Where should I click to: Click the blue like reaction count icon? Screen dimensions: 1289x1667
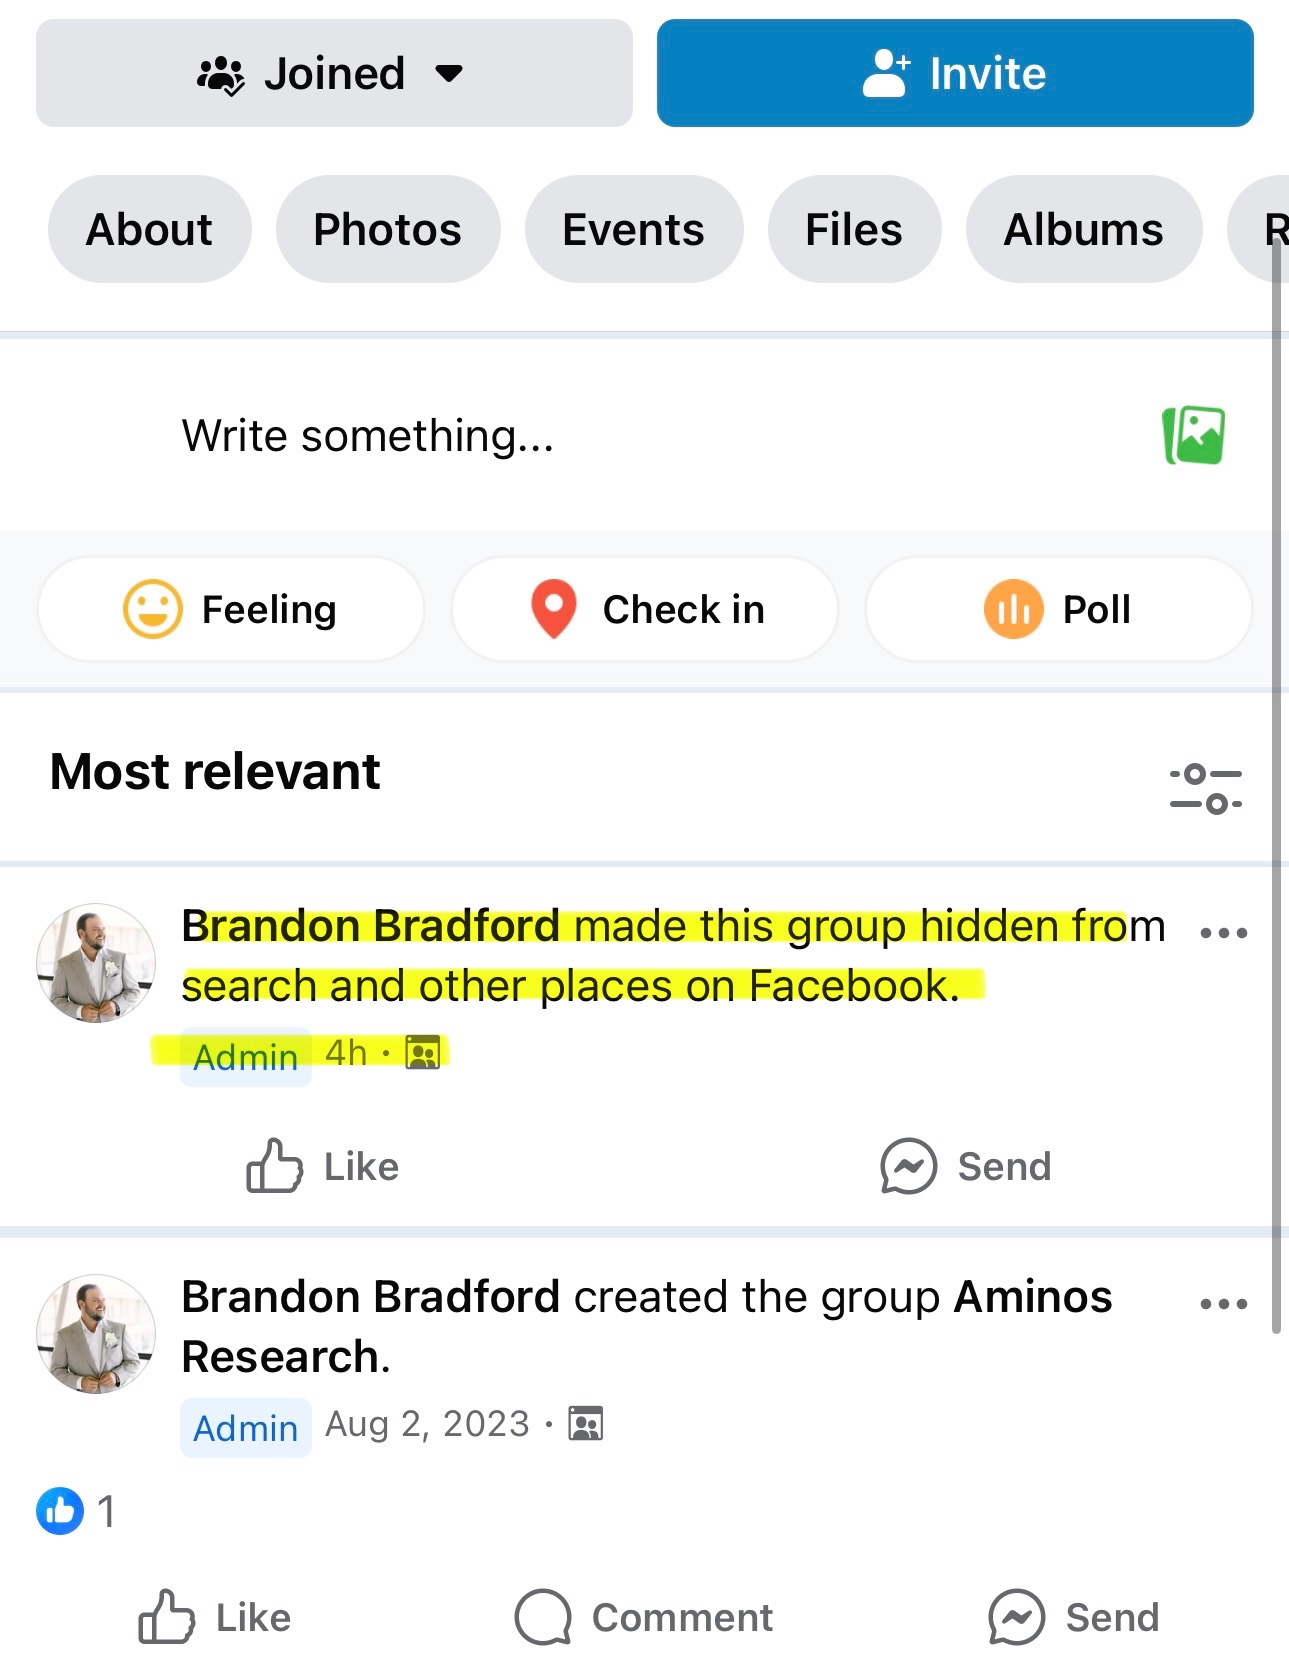point(60,1510)
